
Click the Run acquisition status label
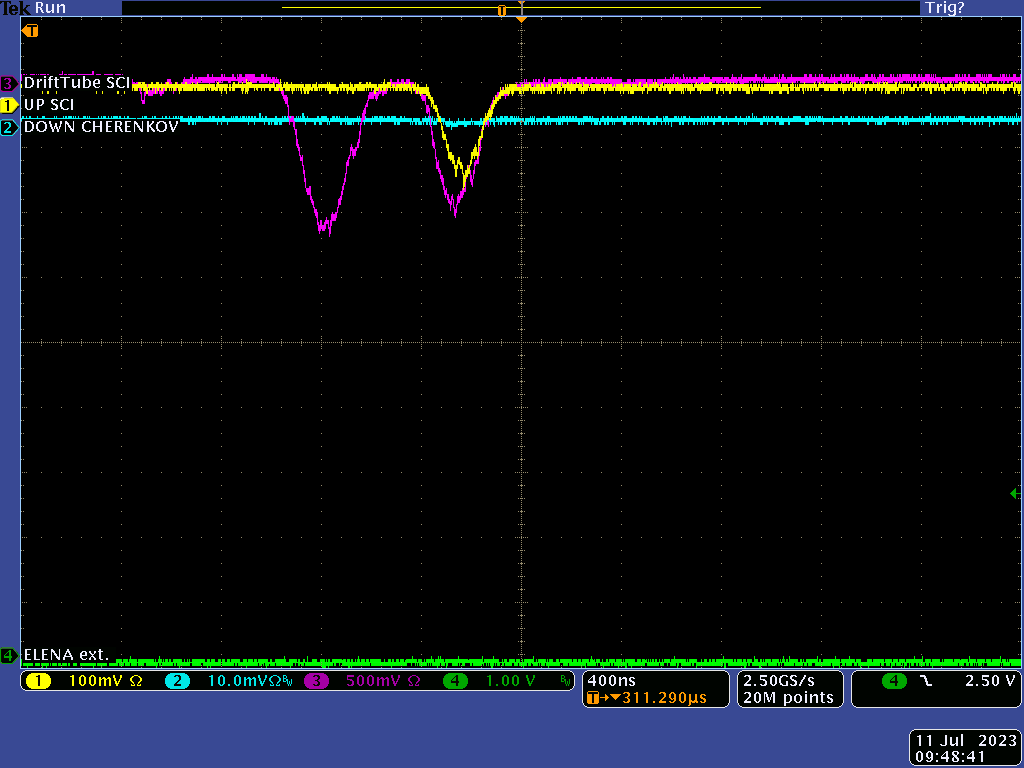[x=52, y=8]
